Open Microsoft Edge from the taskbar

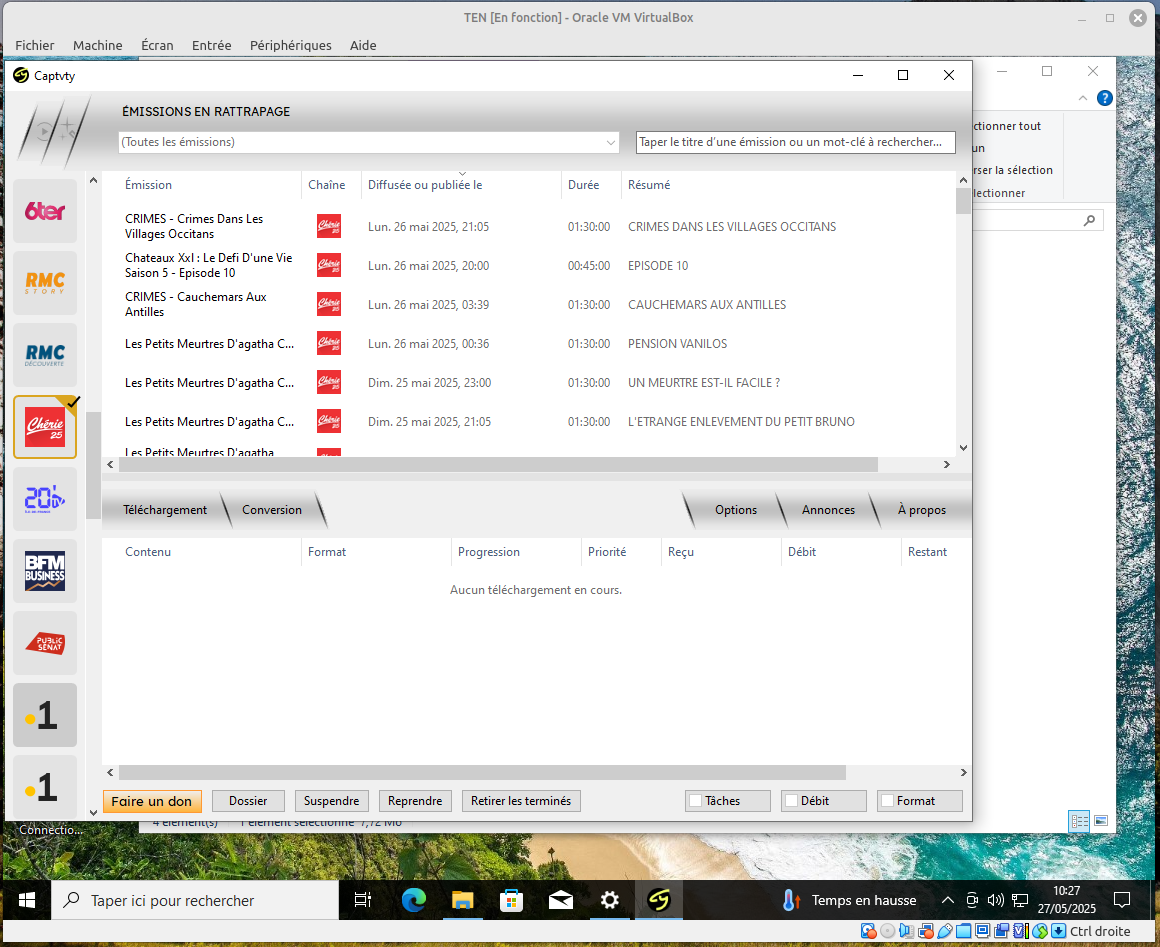(x=414, y=900)
